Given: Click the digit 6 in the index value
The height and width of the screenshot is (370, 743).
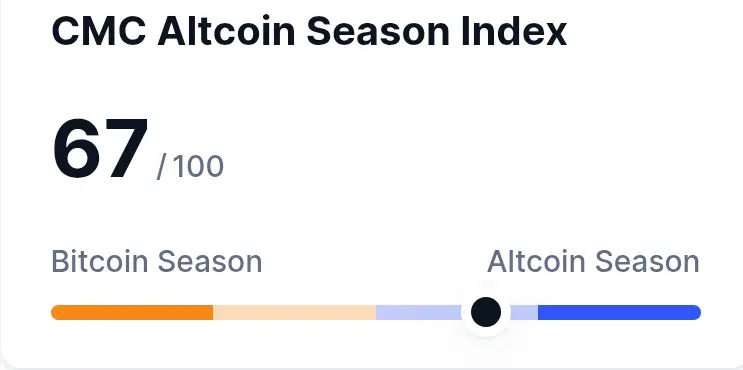Looking at the screenshot, I should click(x=75, y=149).
